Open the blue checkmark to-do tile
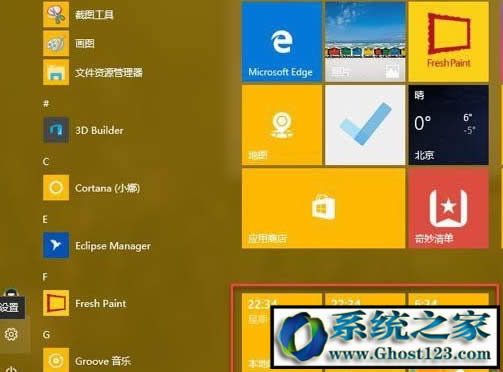The width and height of the screenshot is (503, 372). coord(365,125)
